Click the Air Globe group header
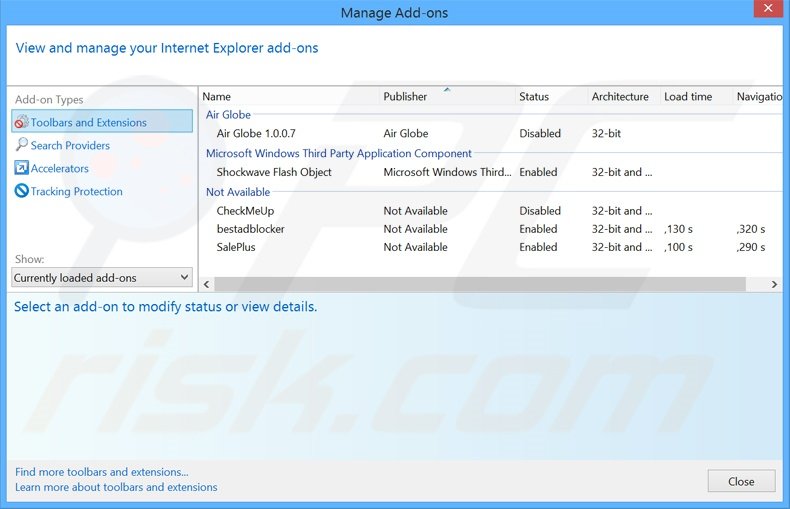 click(228, 115)
